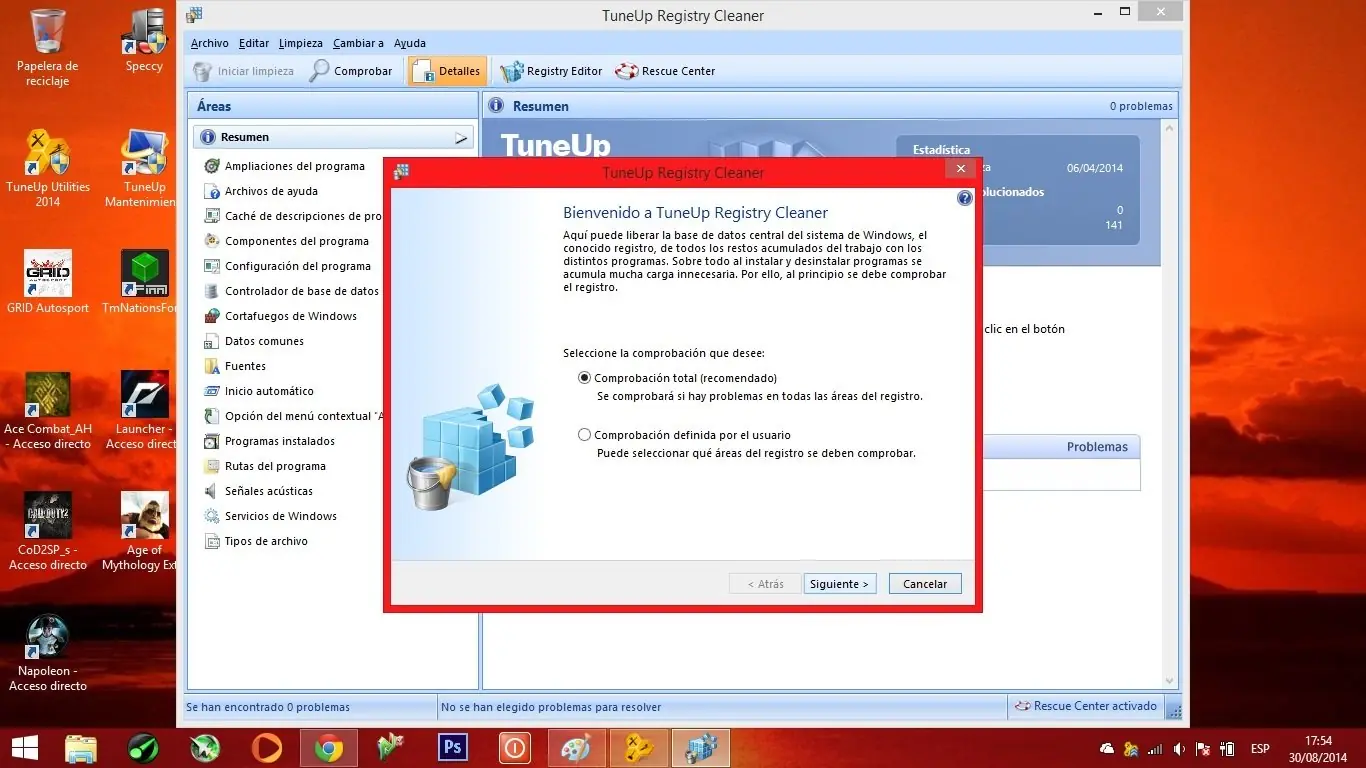Open the Limpieza menu
The image size is (1366, 768).
tap(301, 43)
